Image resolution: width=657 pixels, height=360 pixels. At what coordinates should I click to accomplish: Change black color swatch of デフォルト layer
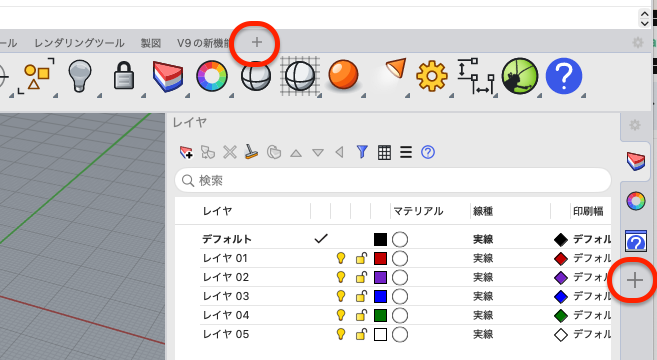[380, 239]
